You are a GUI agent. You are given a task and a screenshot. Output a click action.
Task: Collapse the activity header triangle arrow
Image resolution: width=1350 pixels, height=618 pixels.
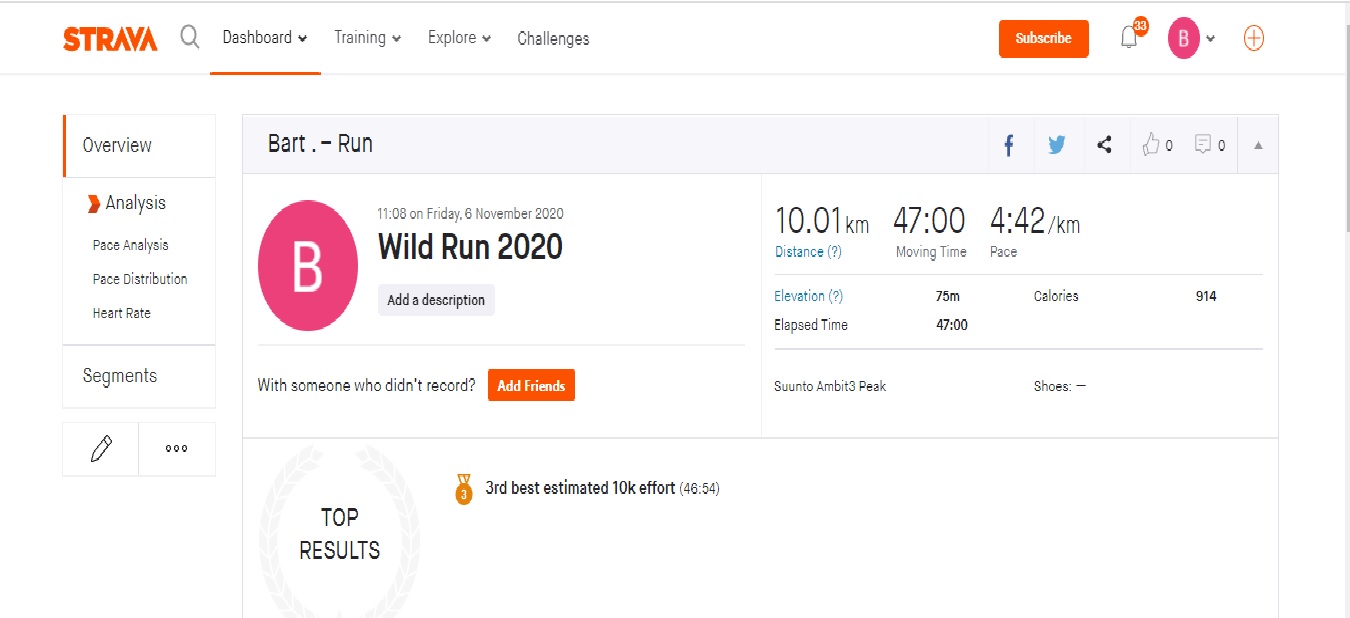click(1258, 145)
